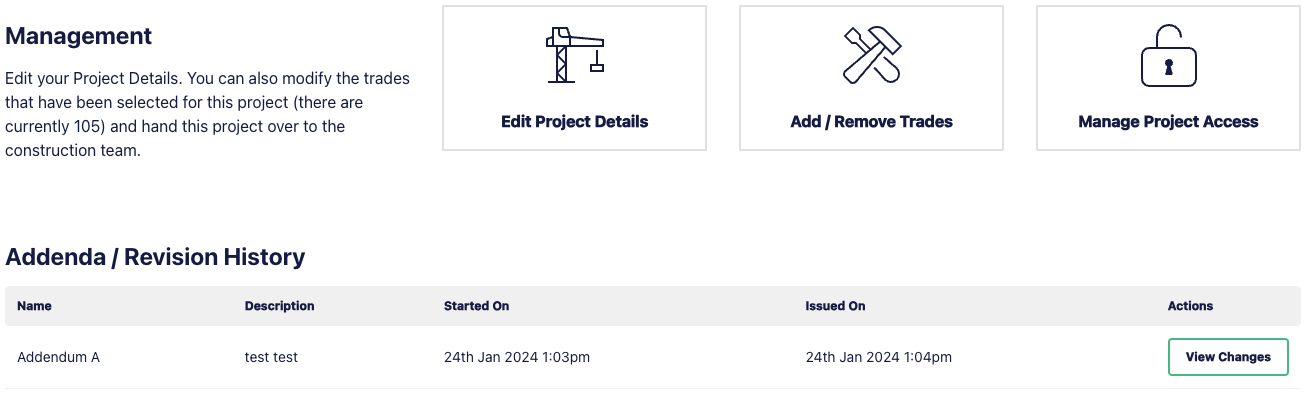Select the Addendum A name cell

click(x=58, y=357)
